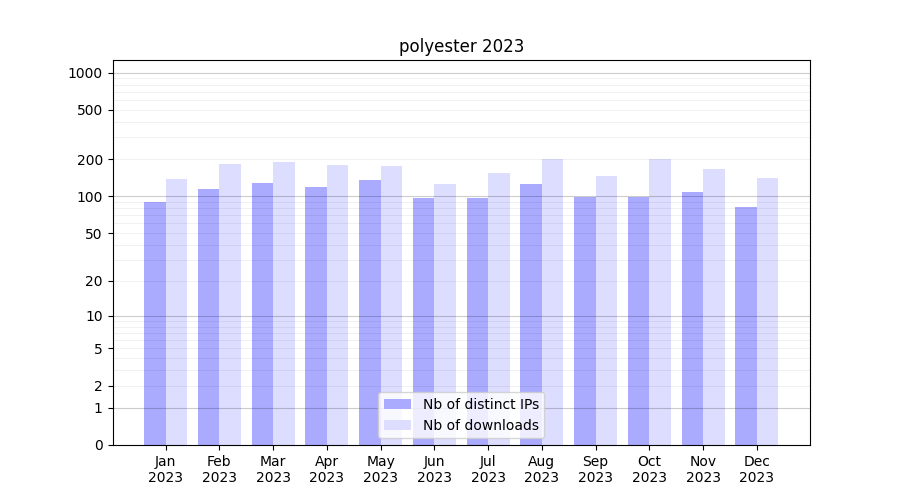Click the 'polyester 2023' chart title
The image size is (900, 500).
tap(461, 46)
